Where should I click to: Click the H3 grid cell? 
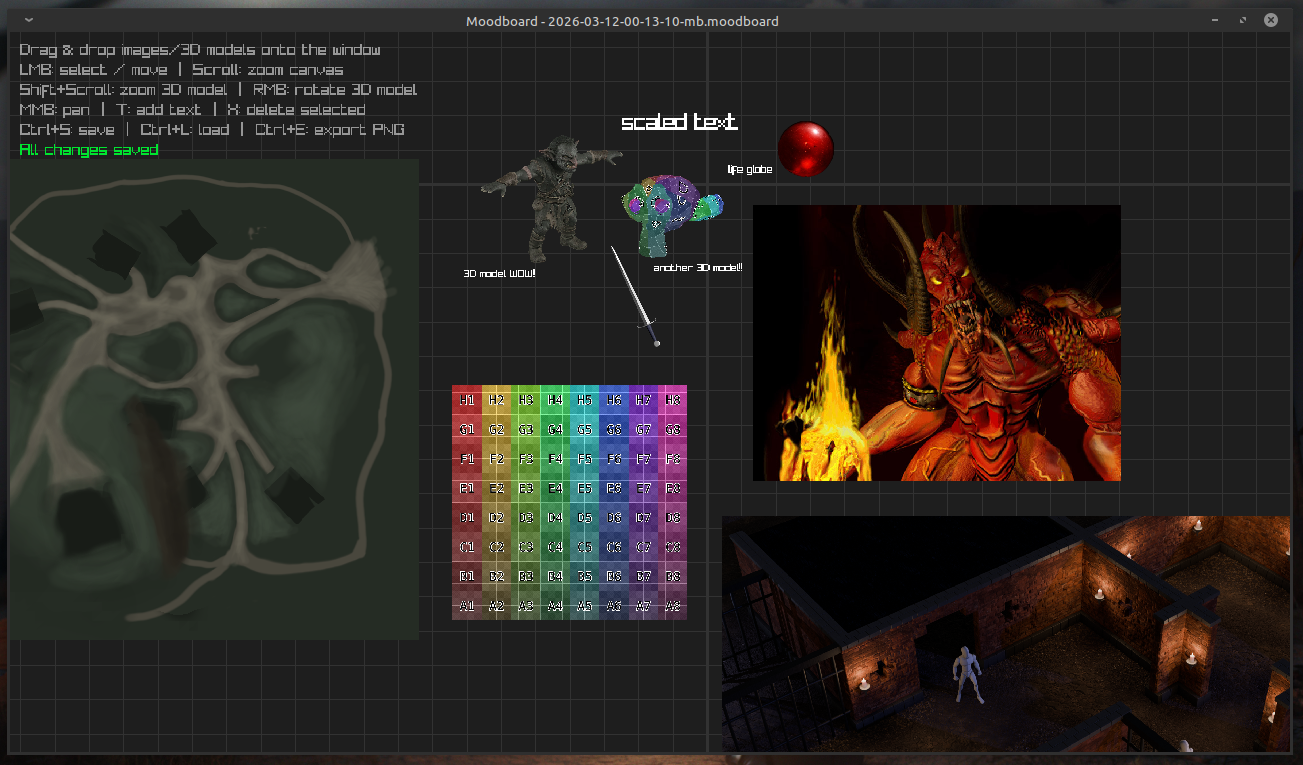click(526, 400)
